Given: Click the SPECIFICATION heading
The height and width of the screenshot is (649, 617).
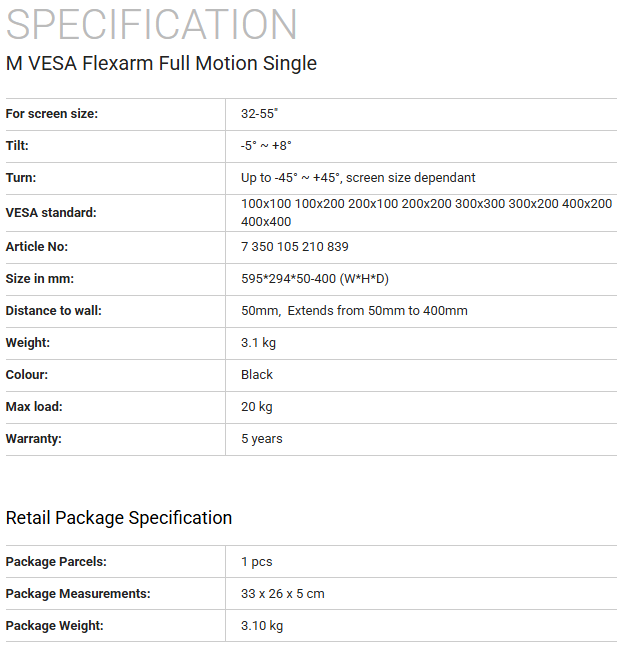Looking at the screenshot, I should coord(152,24).
